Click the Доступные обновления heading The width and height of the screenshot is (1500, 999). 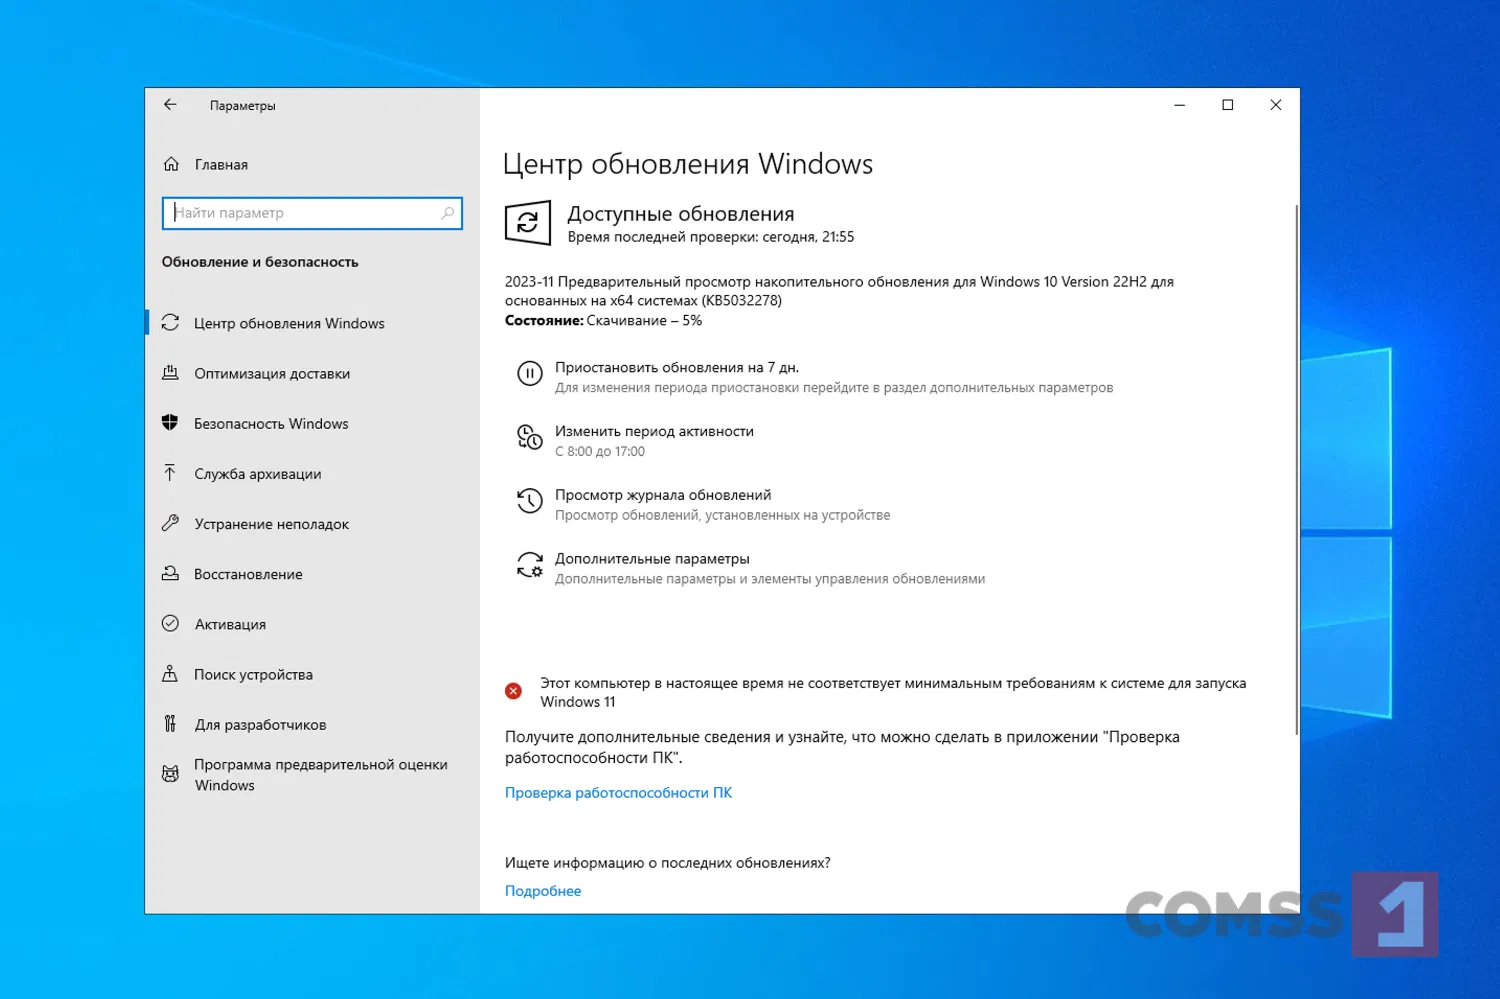[681, 214]
